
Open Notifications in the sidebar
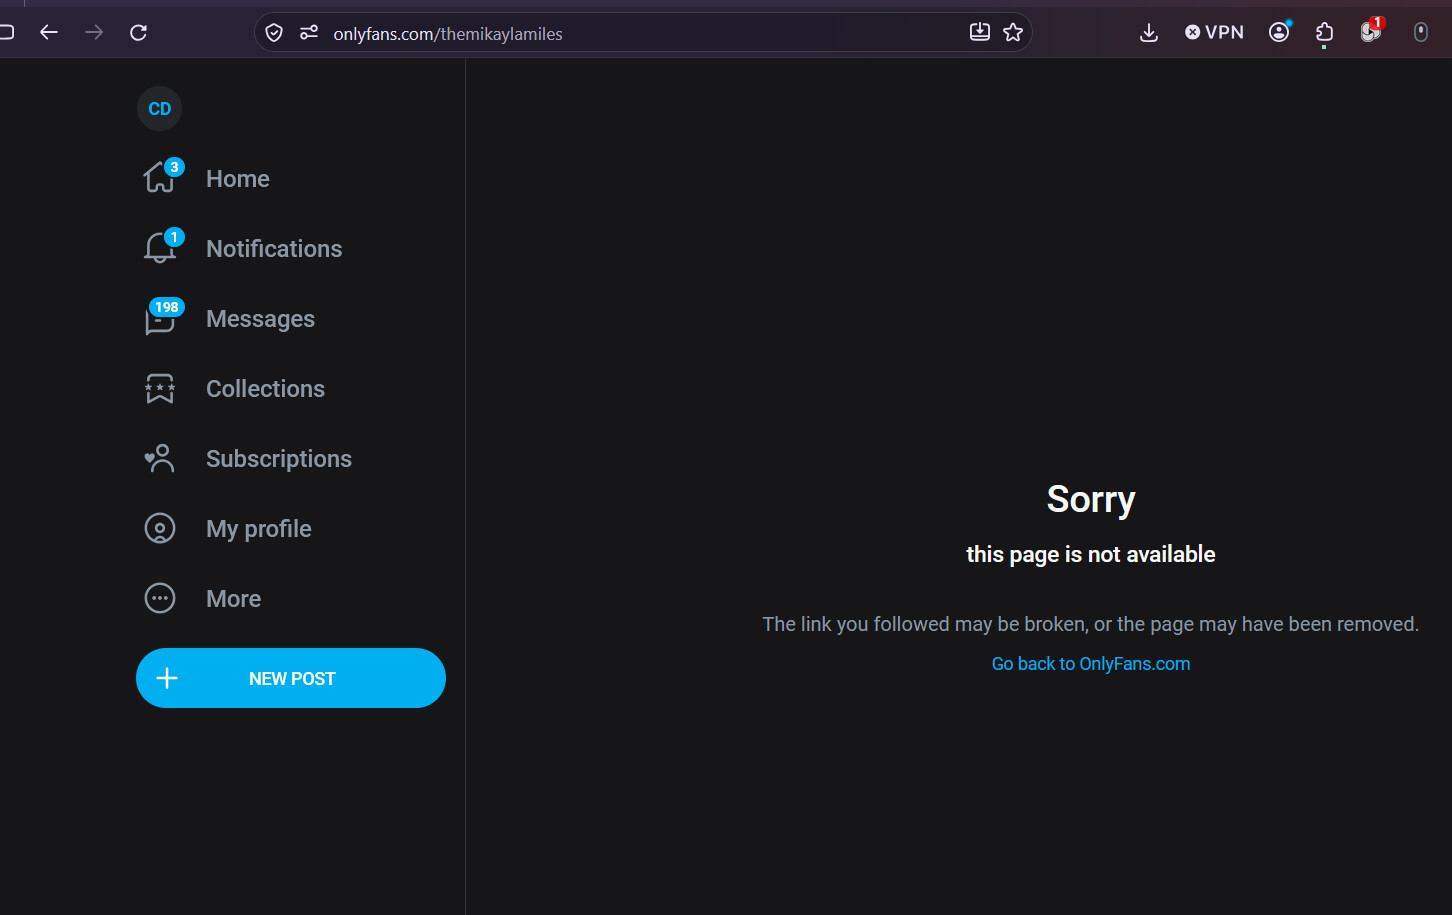[243, 249]
